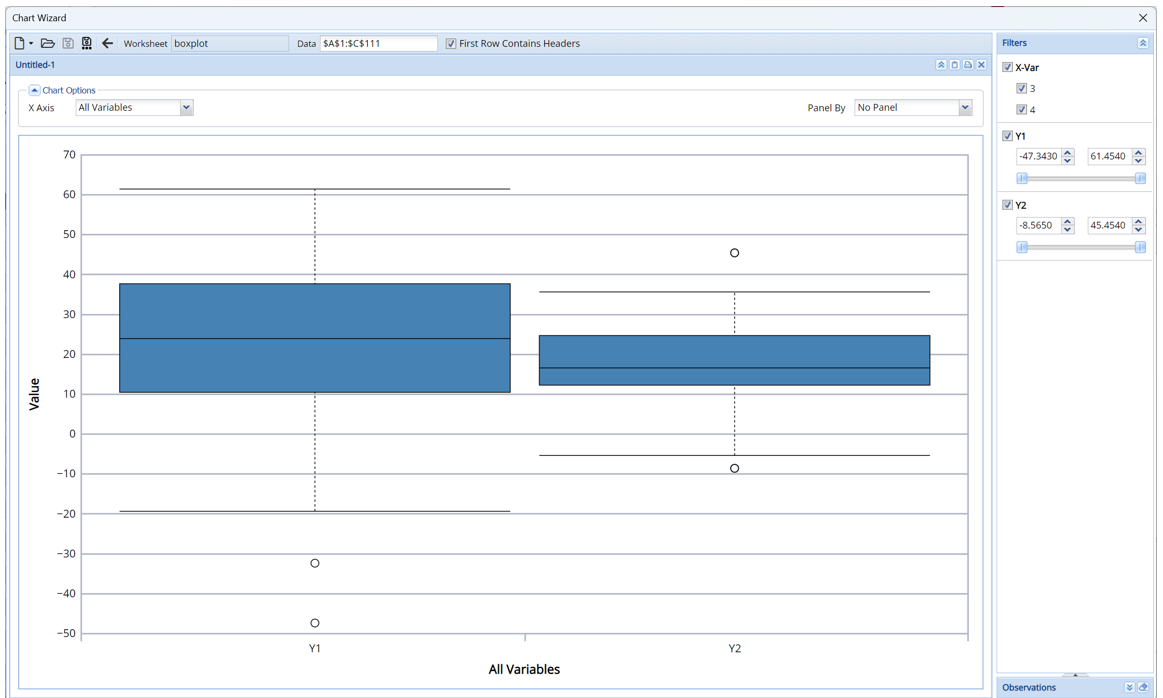
Task: Open the Panel By dropdown
Action: pos(965,108)
